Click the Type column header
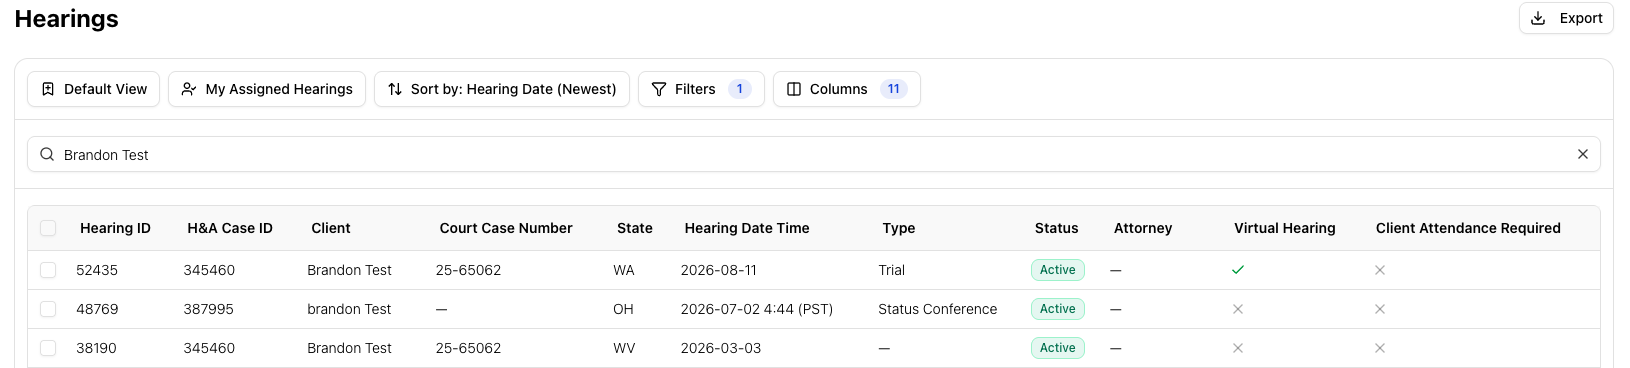 899,228
